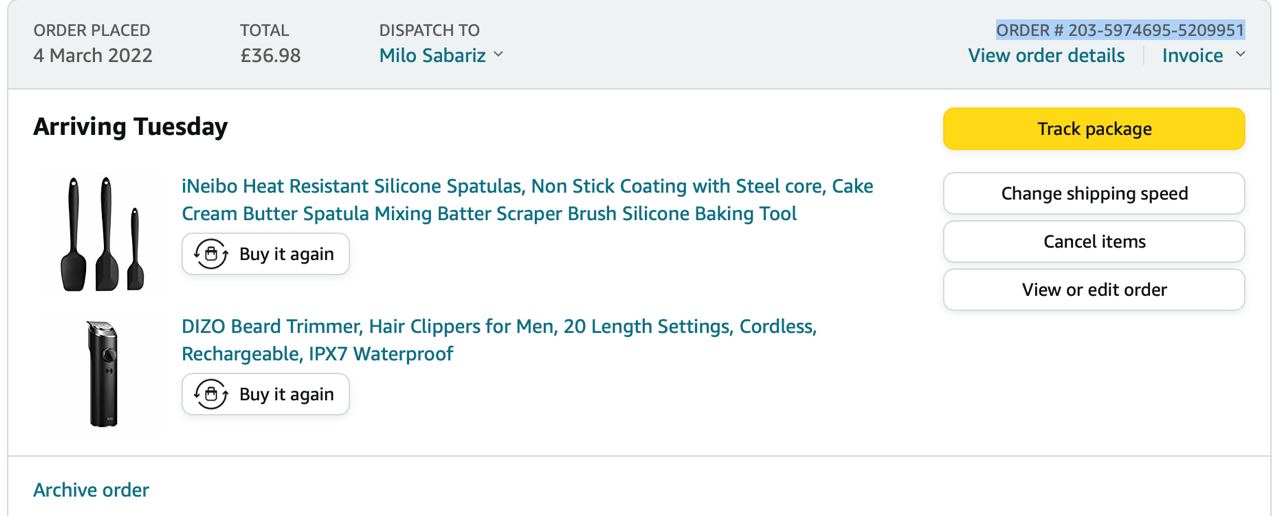Select the Cancel items button
Image resolution: width=1280 pixels, height=516 pixels.
click(1094, 241)
